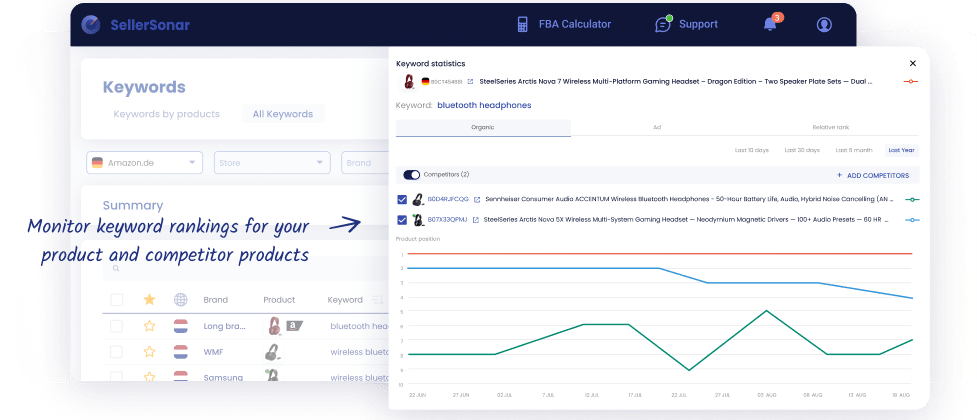Expand the Amazon.de marketplace dropdown
977x420 pixels.
[144, 163]
